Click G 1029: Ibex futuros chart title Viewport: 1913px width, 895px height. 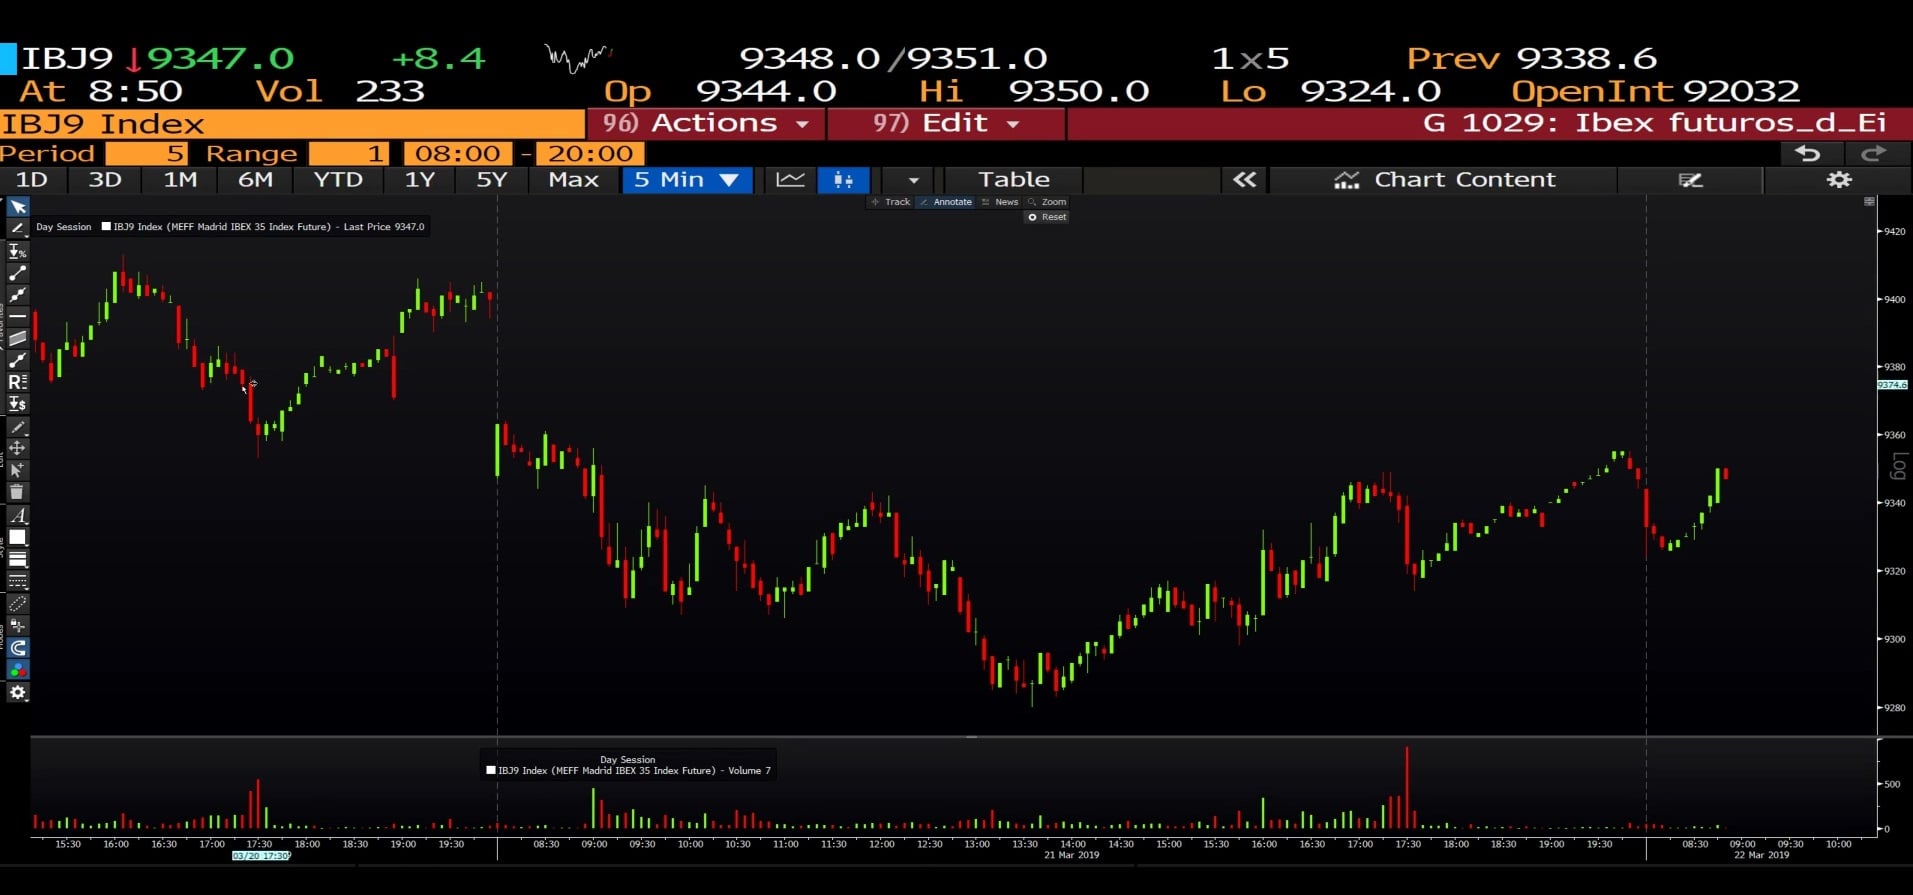pos(1655,123)
